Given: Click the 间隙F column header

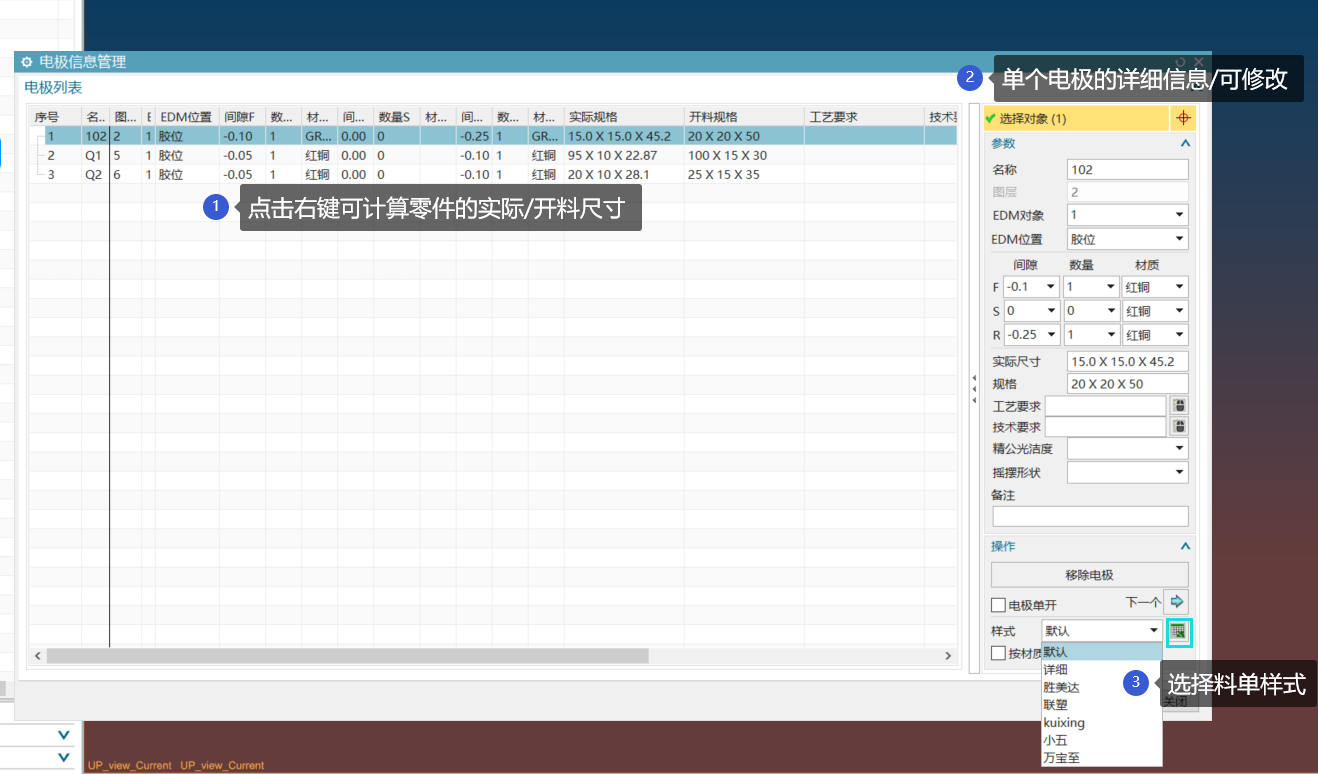Looking at the screenshot, I should tap(243, 117).
